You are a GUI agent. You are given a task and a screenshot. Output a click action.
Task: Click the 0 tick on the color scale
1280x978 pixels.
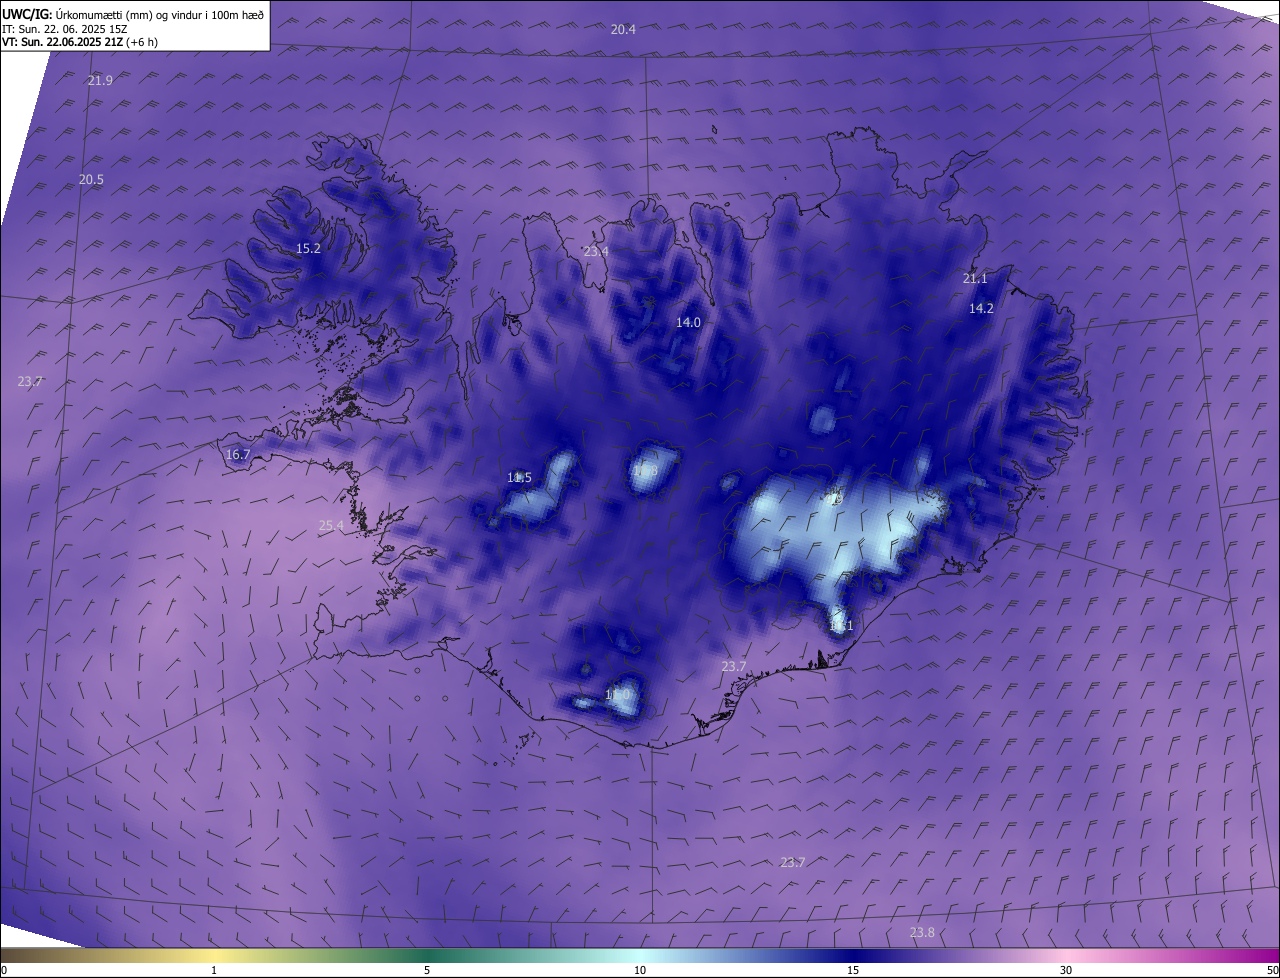[4, 970]
